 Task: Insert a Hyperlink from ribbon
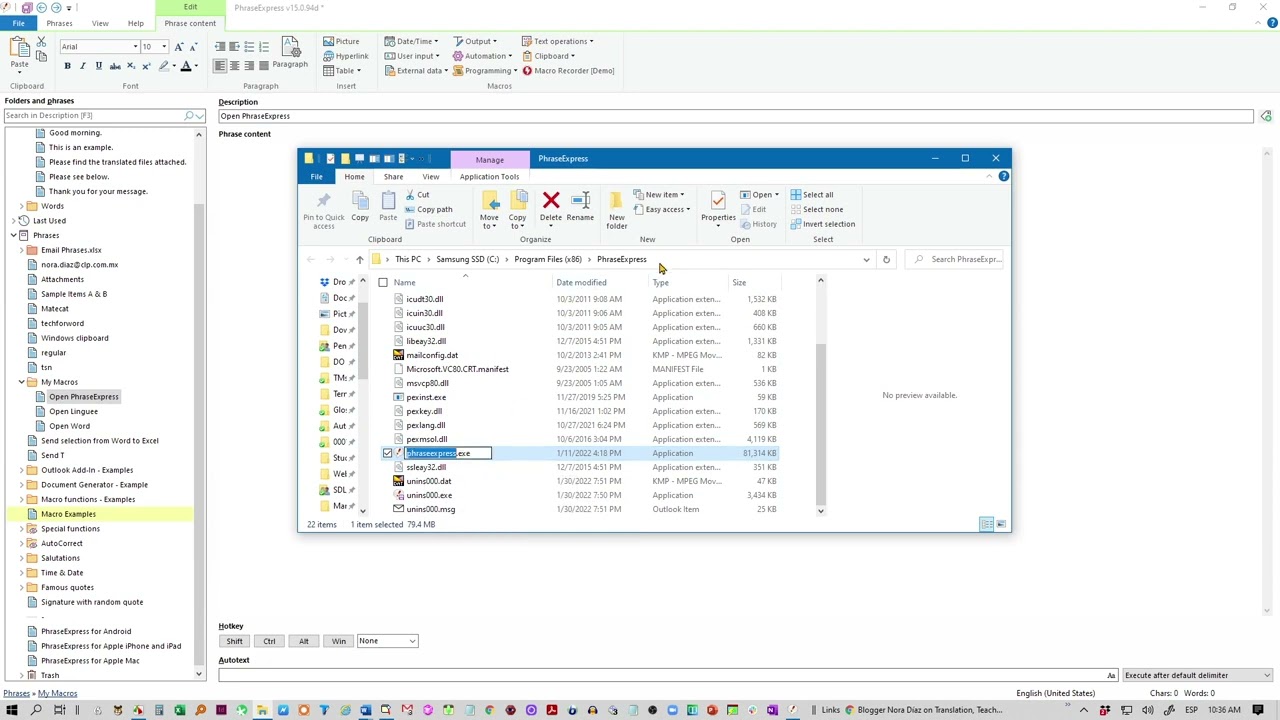[345, 56]
